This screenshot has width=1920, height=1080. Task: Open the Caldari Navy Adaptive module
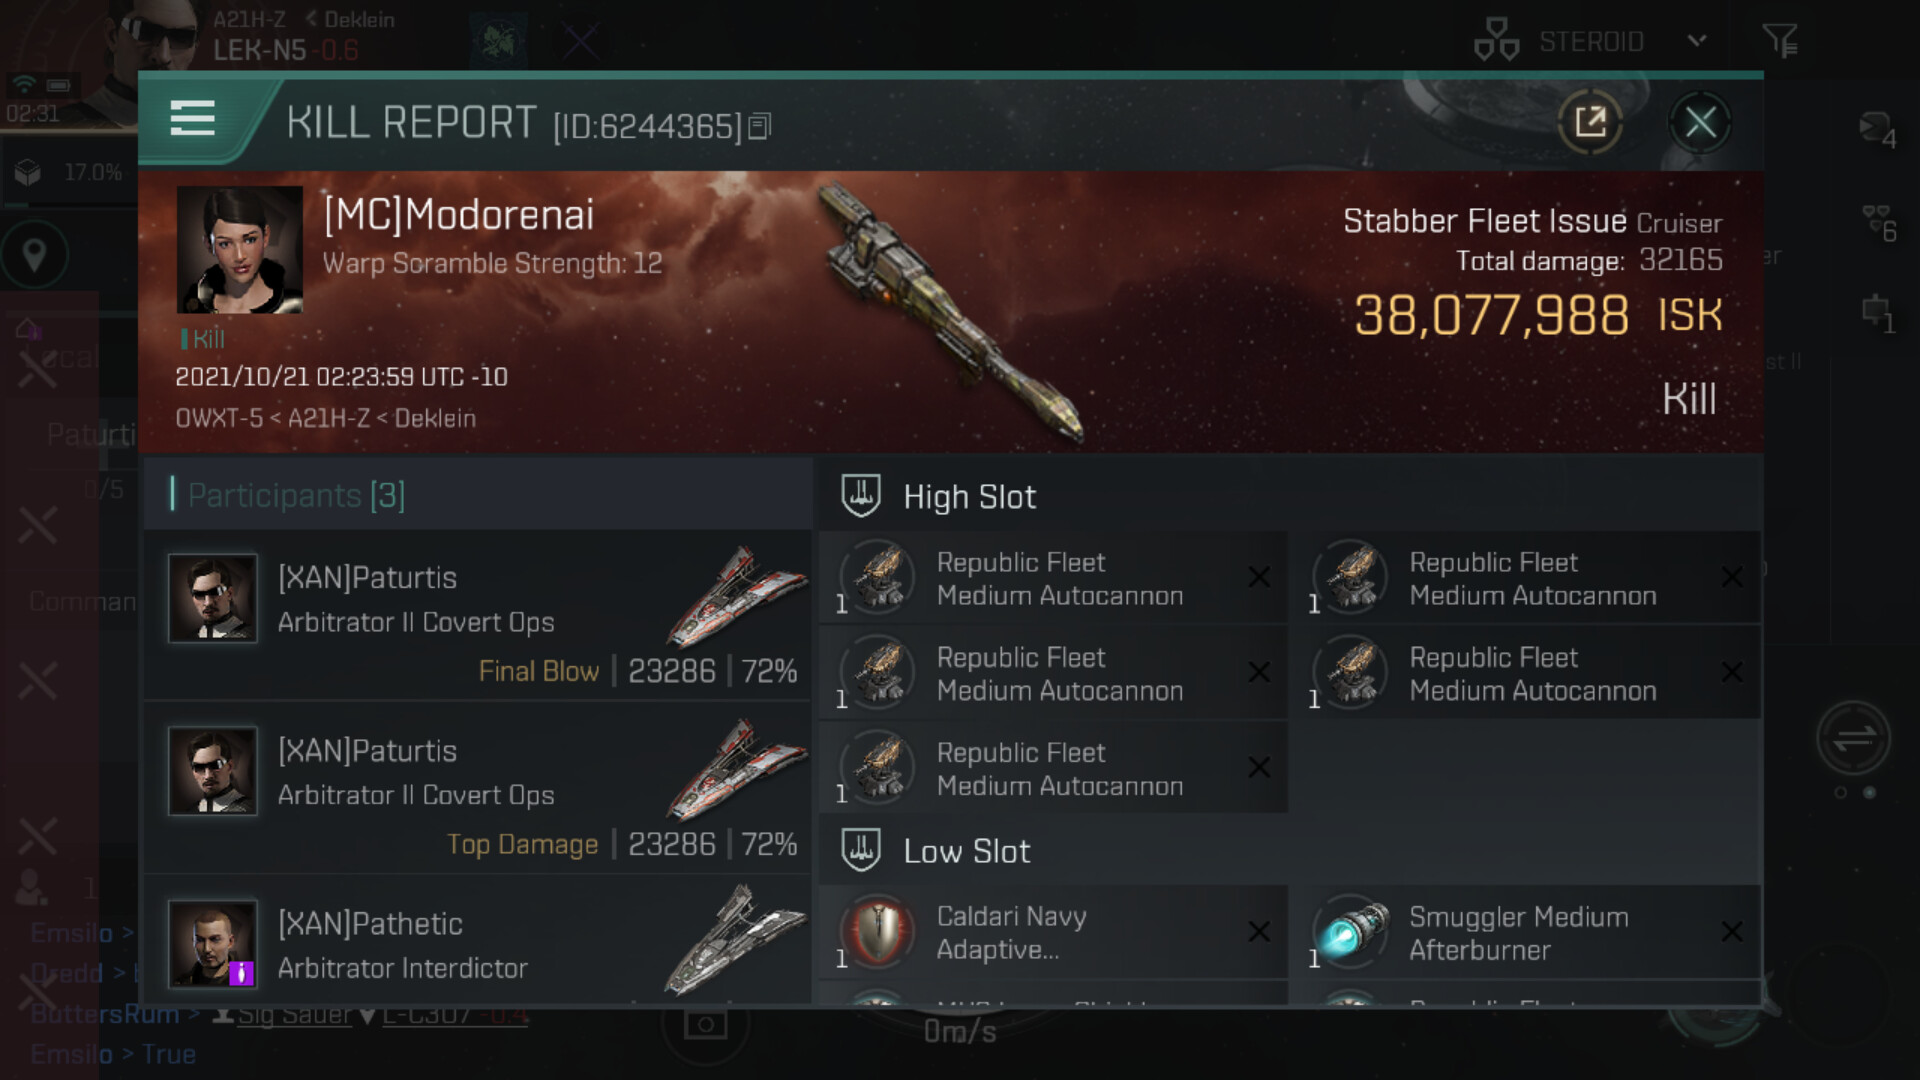pos(1053,932)
